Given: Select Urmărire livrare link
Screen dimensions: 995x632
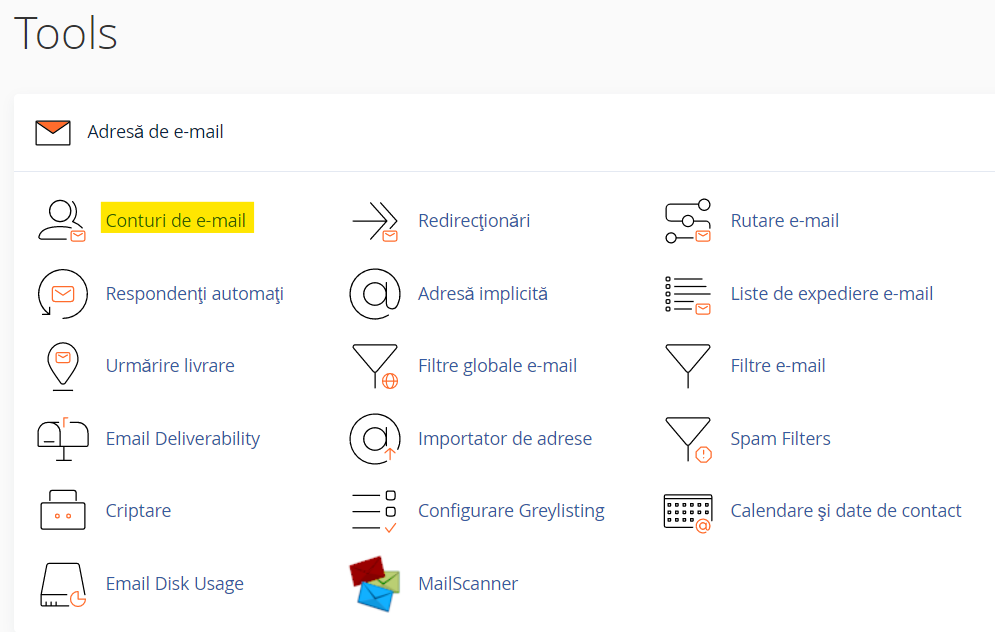Looking at the screenshot, I should click(x=170, y=365).
